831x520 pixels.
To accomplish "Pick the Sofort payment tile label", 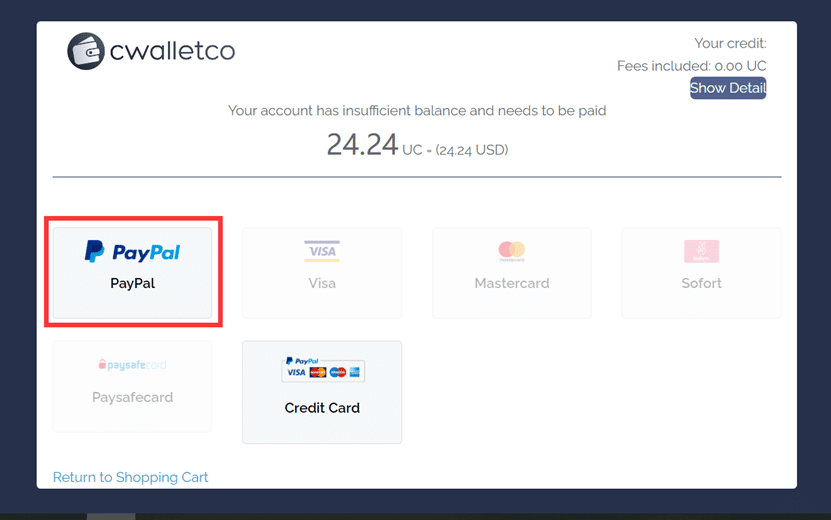I will (x=701, y=283).
